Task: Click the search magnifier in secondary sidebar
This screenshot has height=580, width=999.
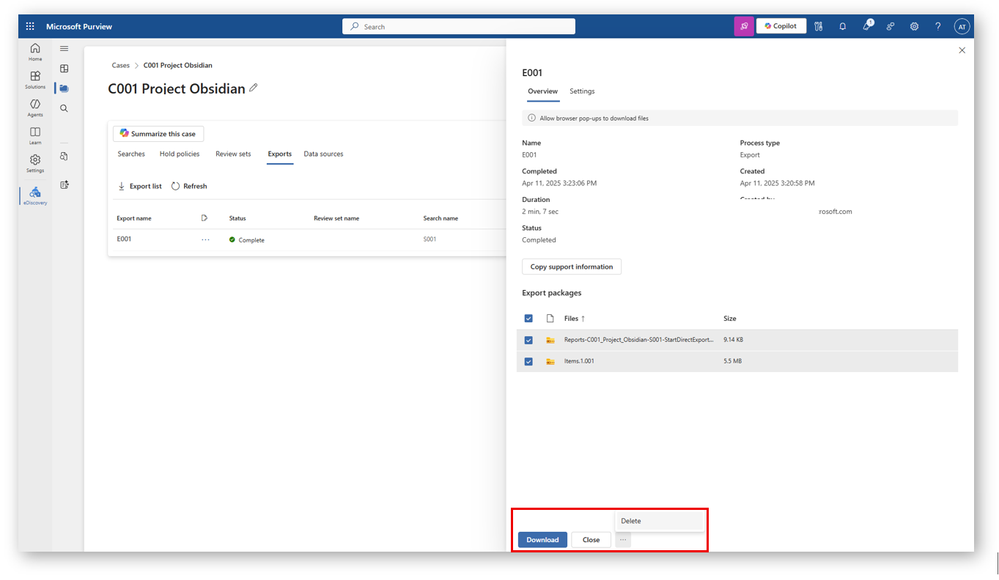Action: (x=64, y=108)
